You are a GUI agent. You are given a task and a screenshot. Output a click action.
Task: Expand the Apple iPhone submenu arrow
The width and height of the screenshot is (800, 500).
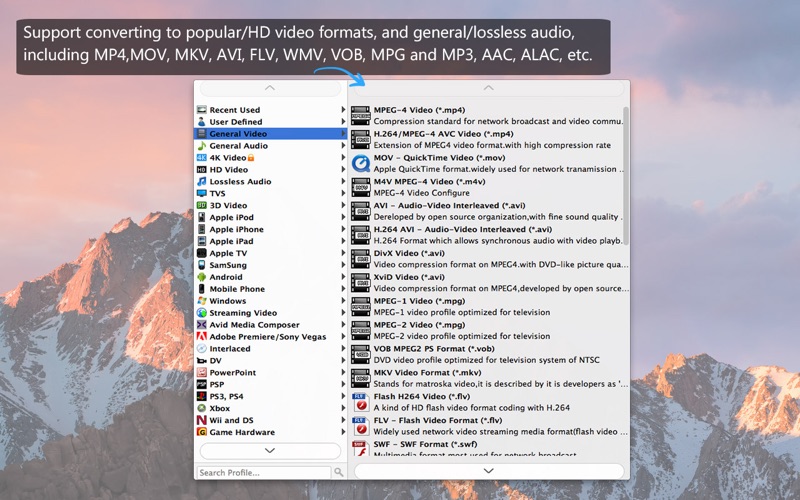(x=343, y=229)
